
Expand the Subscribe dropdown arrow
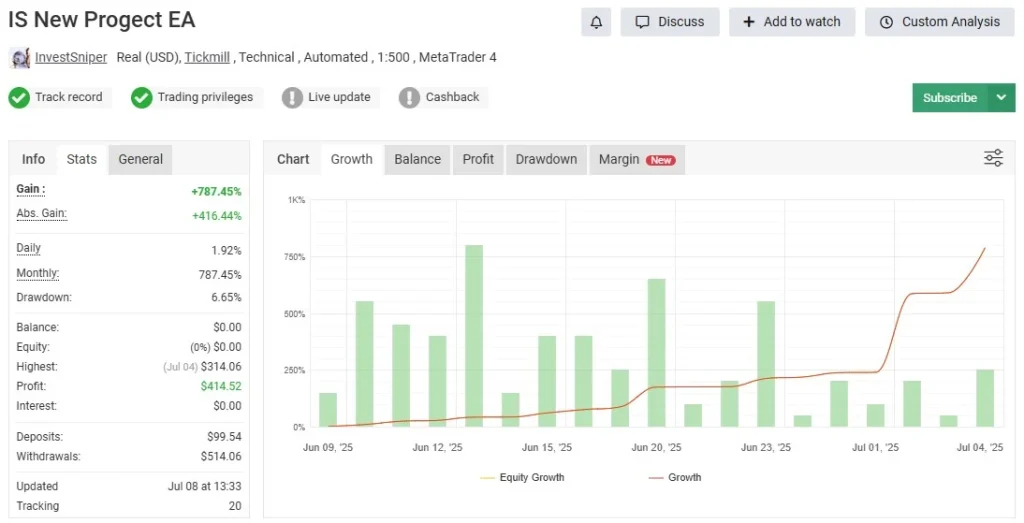click(x=1001, y=98)
